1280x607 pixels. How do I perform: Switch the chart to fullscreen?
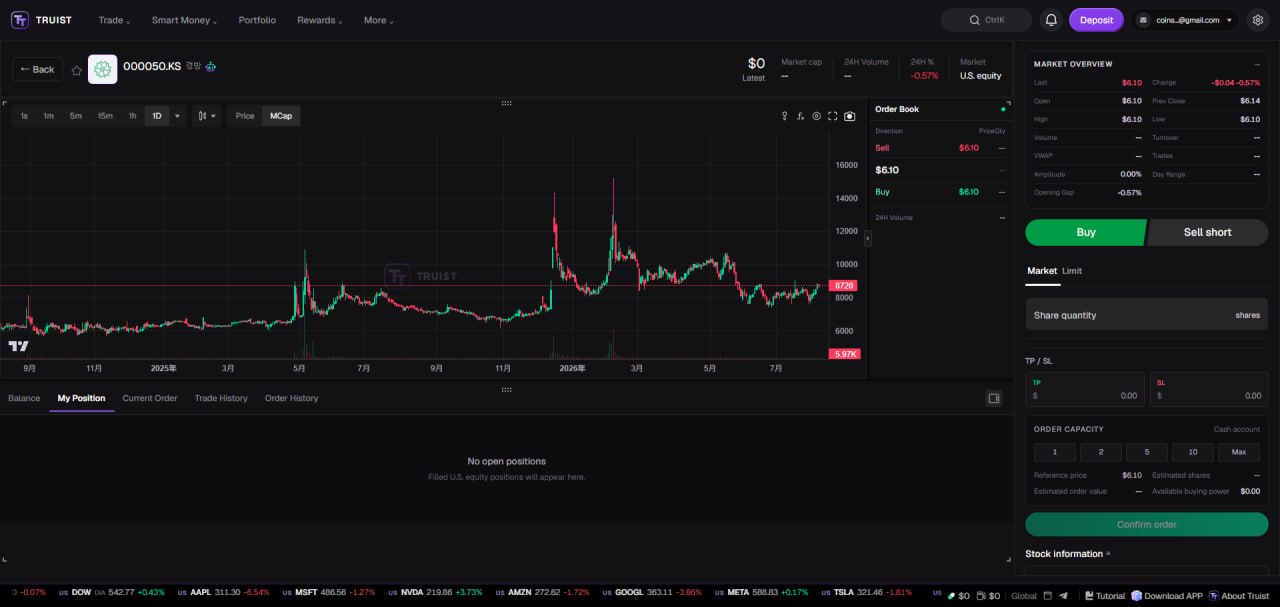click(832, 116)
